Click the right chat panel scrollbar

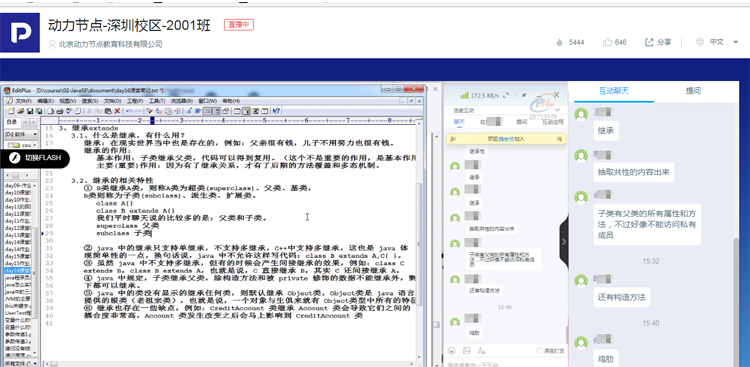click(736, 301)
